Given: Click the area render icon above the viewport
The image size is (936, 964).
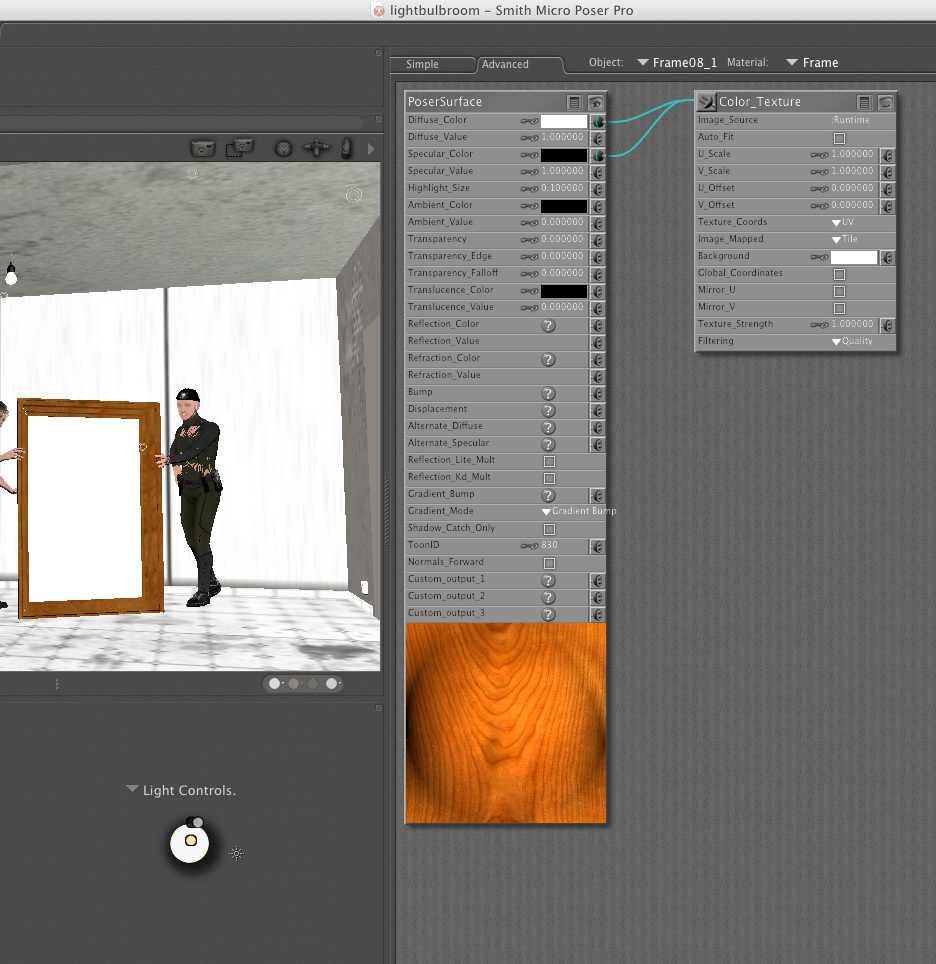Looking at the screenshot, I should pos(240,148).
